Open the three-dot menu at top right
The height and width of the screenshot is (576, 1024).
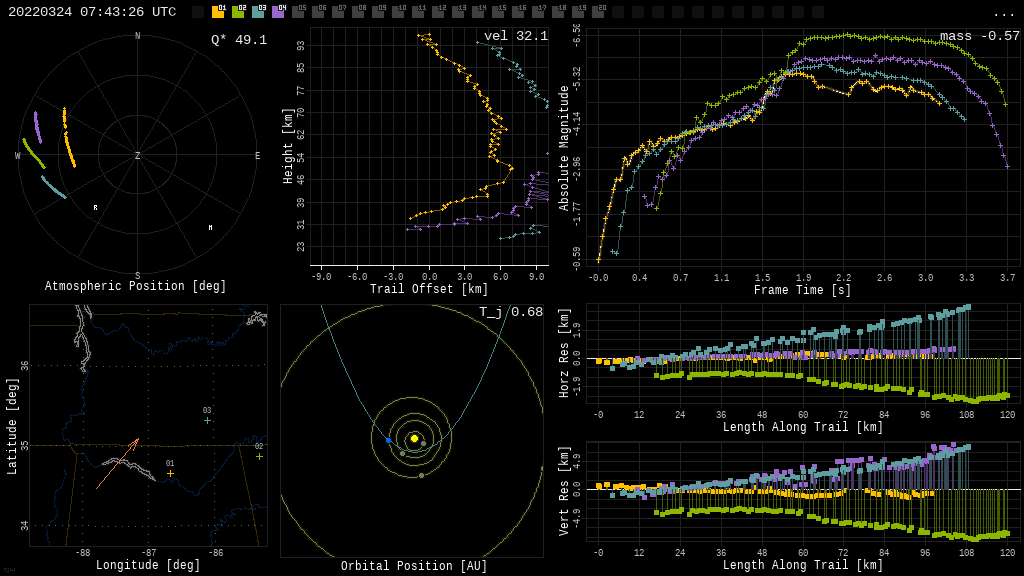point(1003,13)
